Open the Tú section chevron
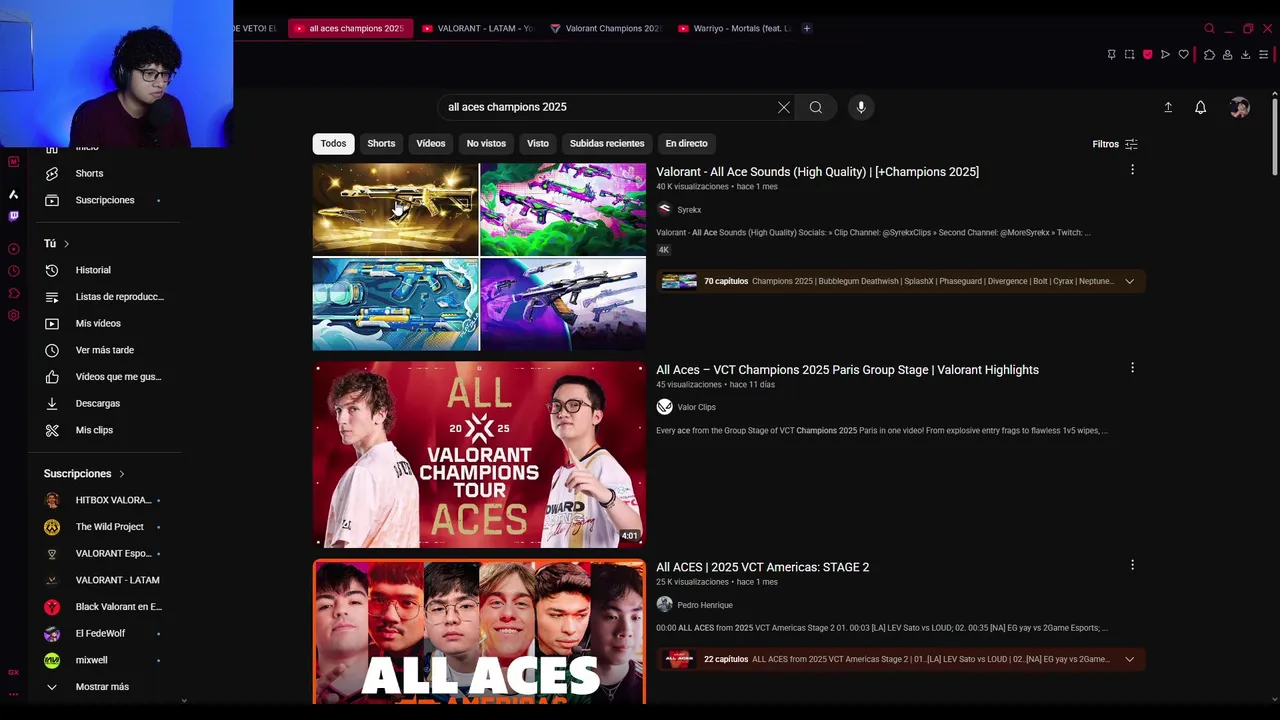 (66, 244)
